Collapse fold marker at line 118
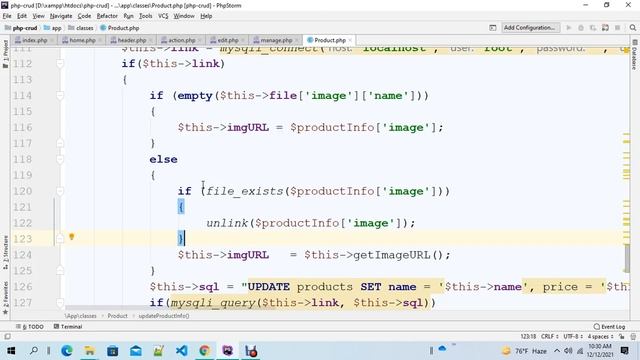The width and height of the screenshot is (640, 360). [60, 159]
